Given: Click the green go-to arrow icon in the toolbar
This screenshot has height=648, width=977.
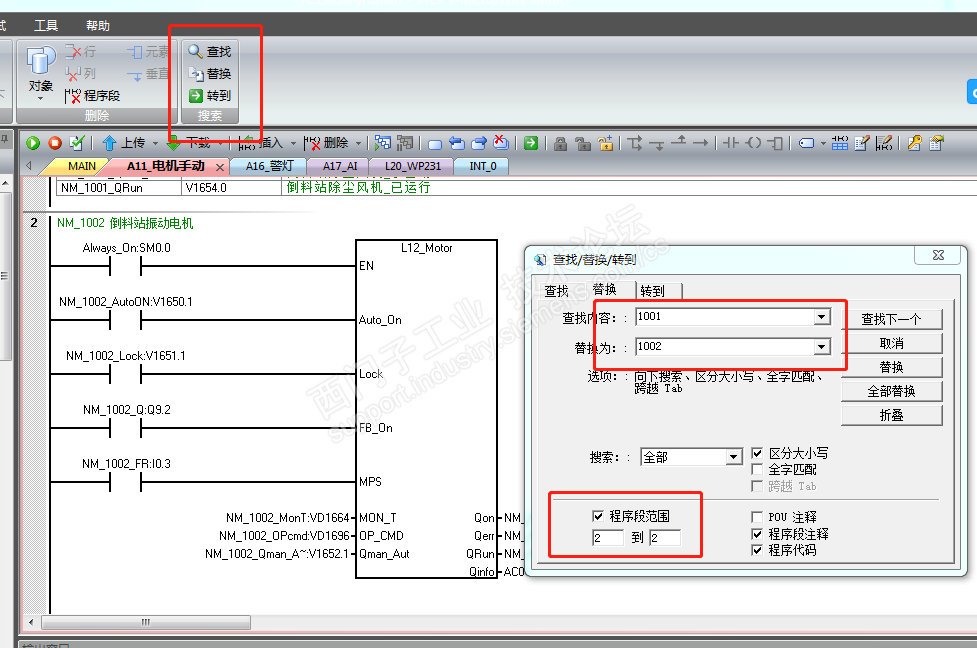Looking at the screenshot, I should 530,143.
